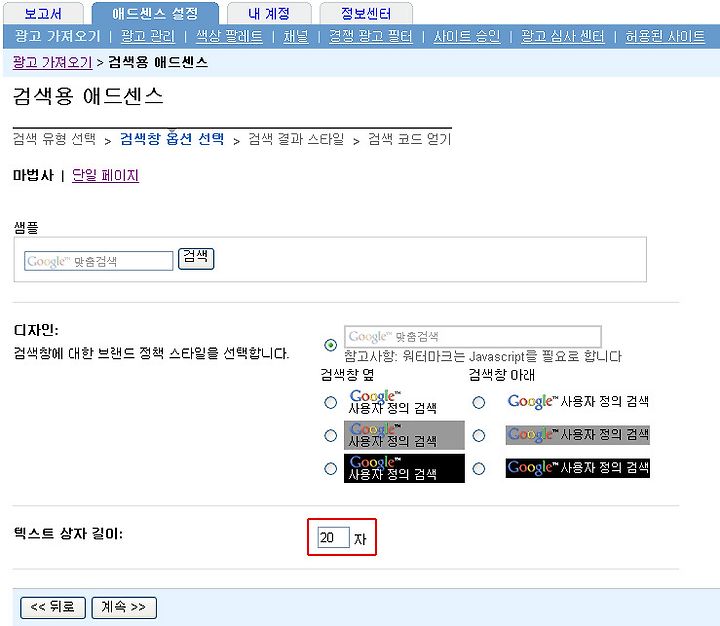Choose white logo below search box radio

[x=478, y=402]
